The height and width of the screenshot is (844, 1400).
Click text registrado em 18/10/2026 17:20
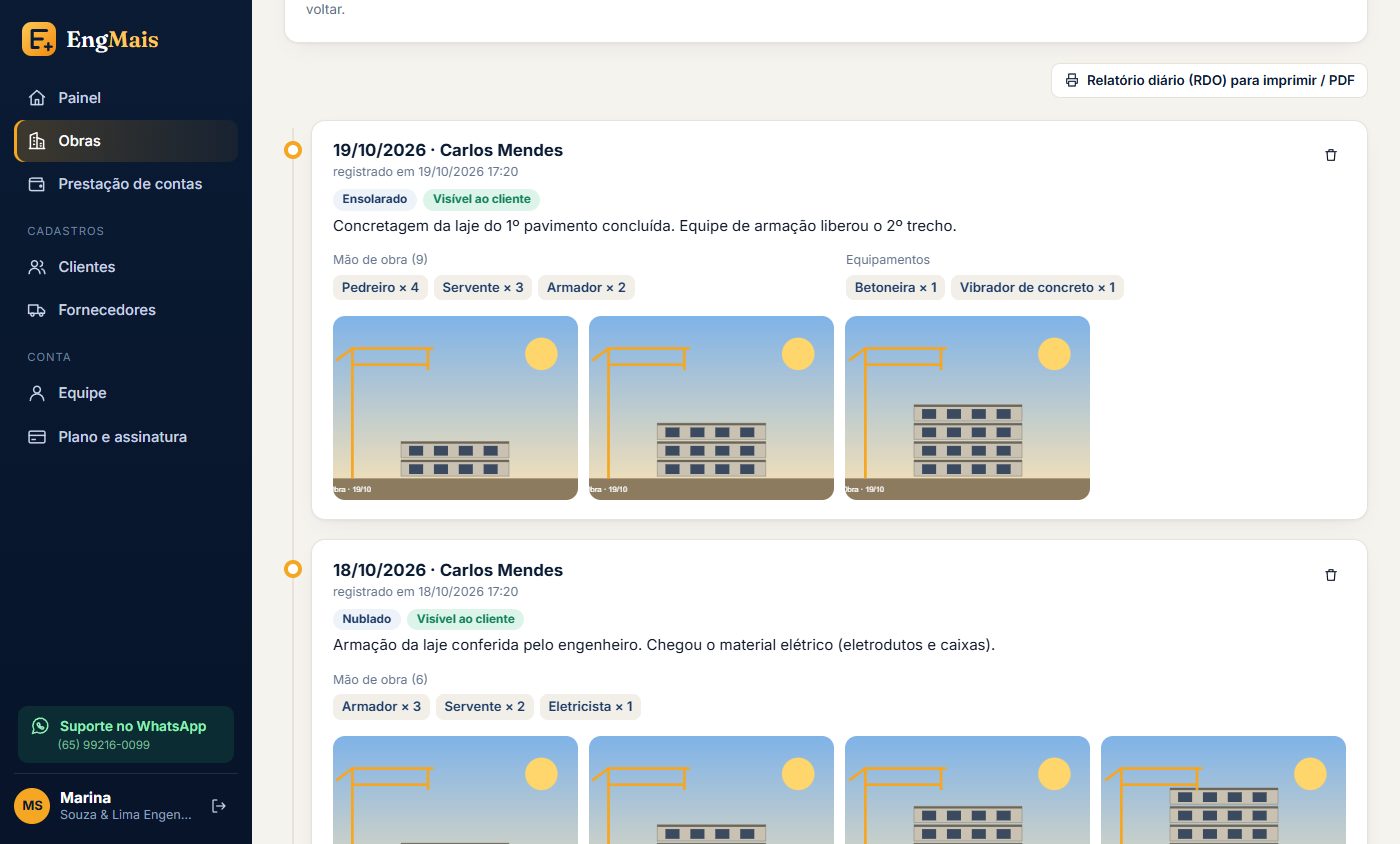click(x=426, y=592)
